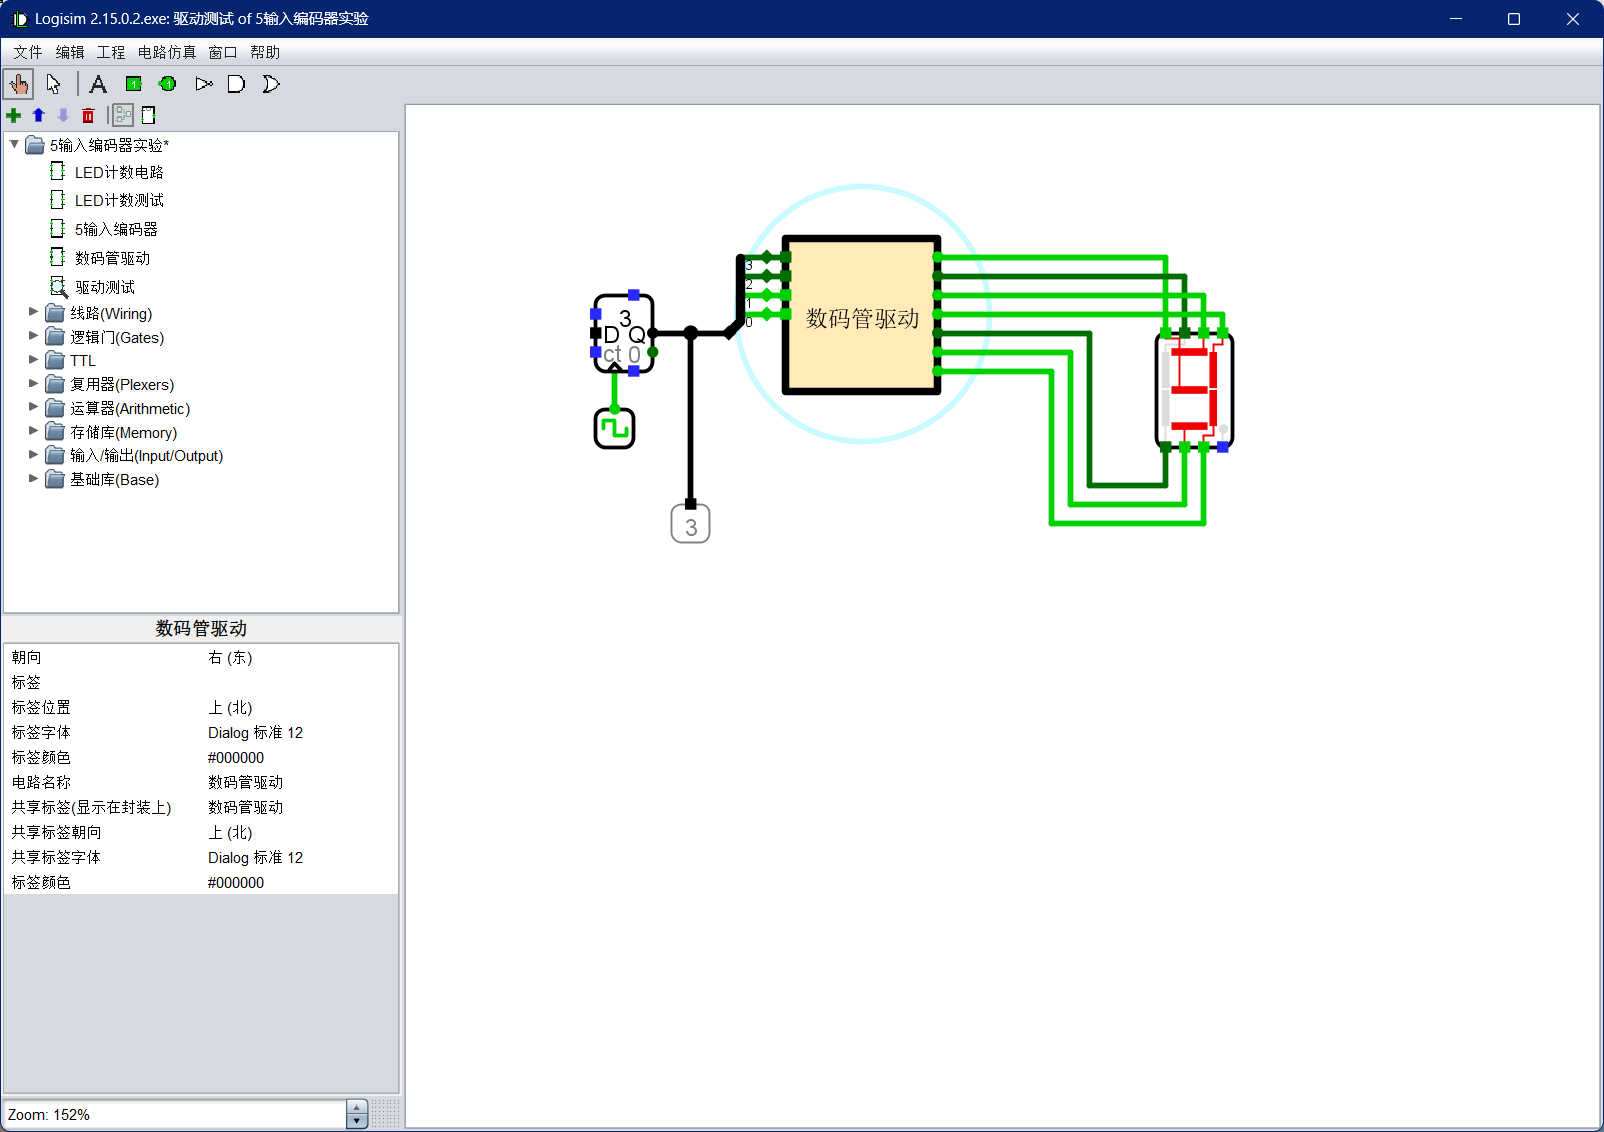Select the 数码管驱动 subcircuit block

[861, 315]
